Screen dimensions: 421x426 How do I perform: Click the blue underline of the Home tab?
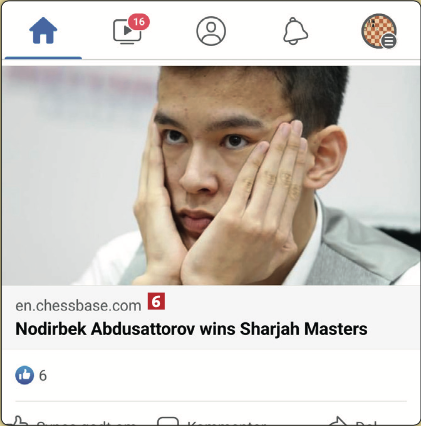coord(43,58)
